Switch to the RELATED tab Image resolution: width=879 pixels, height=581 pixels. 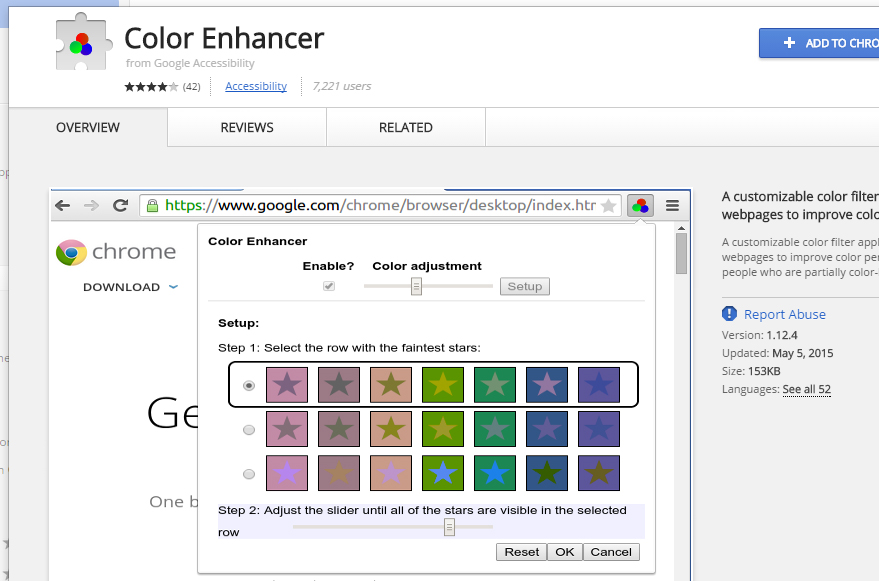406,127
